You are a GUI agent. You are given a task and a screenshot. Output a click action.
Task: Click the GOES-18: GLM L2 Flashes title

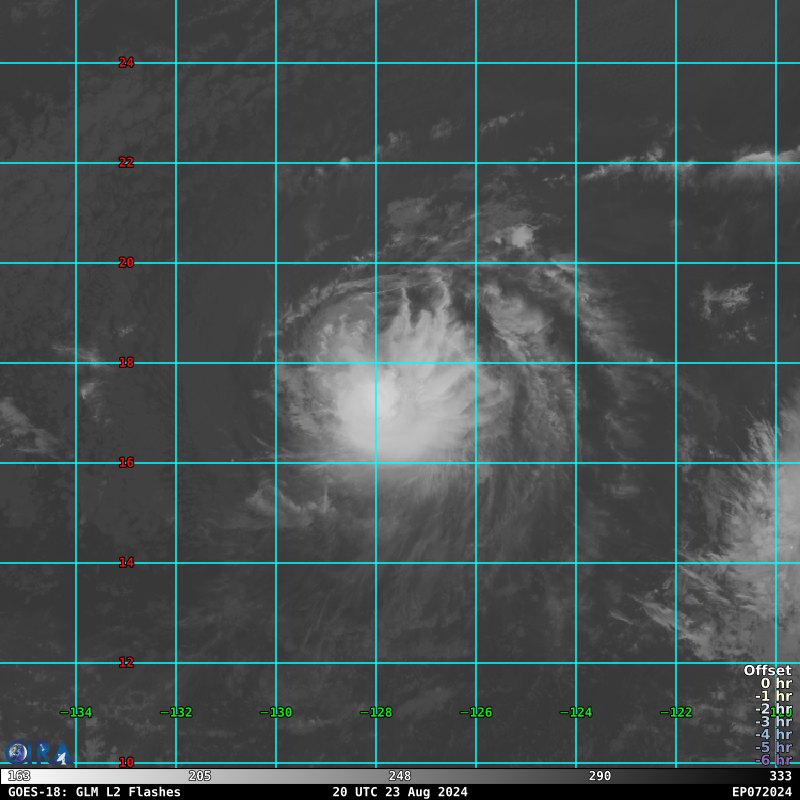point(94,792)
